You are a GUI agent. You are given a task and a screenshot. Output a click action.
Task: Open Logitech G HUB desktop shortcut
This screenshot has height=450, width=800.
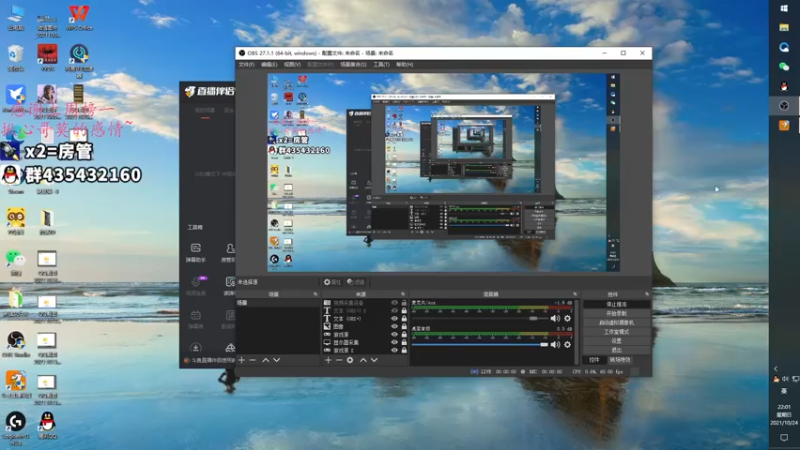(16, 428)
